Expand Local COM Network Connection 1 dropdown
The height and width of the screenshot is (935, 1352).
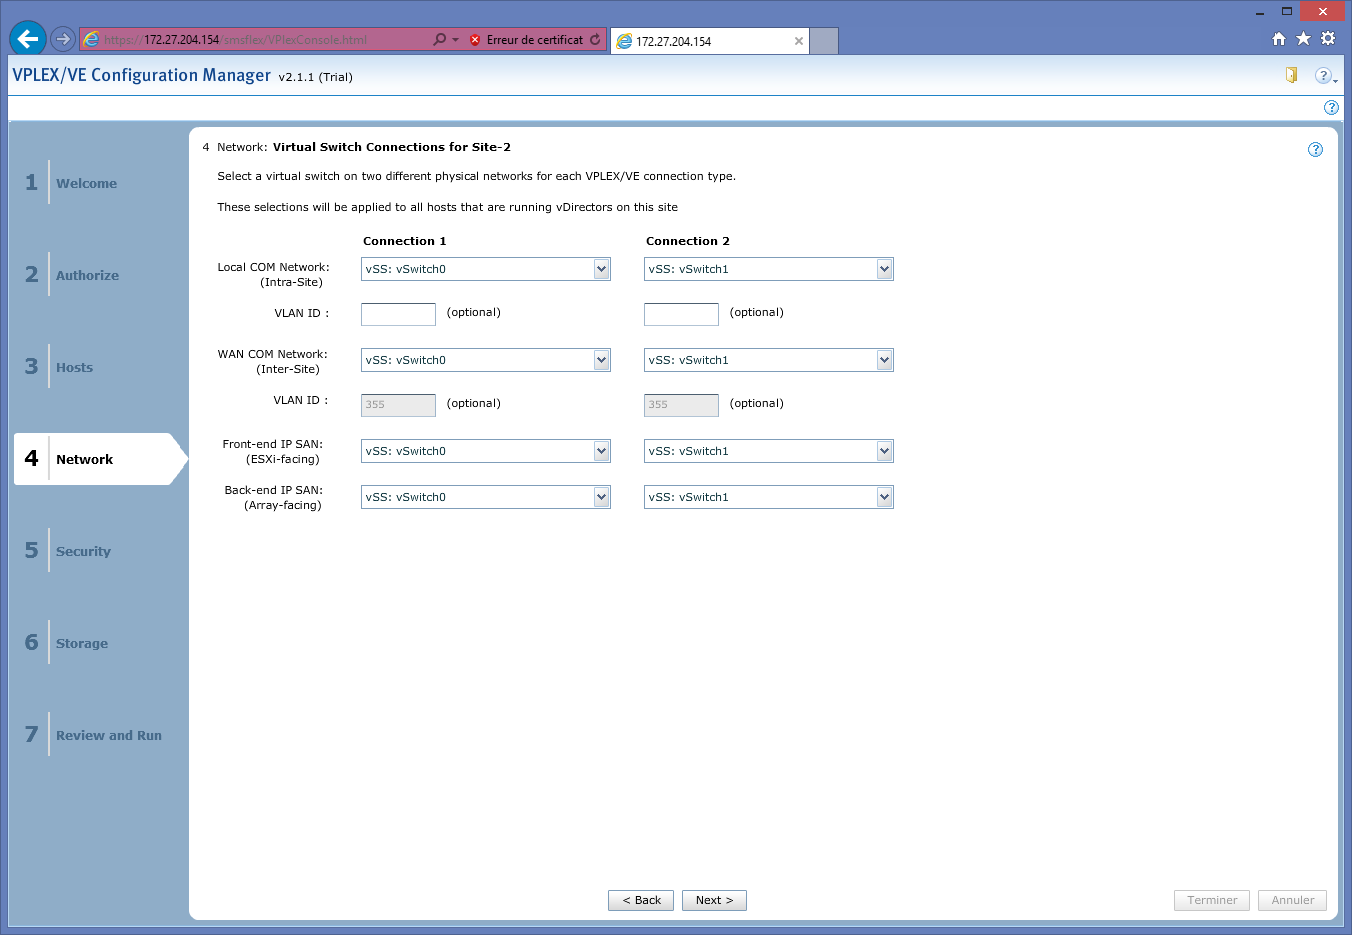coord(601,269)
